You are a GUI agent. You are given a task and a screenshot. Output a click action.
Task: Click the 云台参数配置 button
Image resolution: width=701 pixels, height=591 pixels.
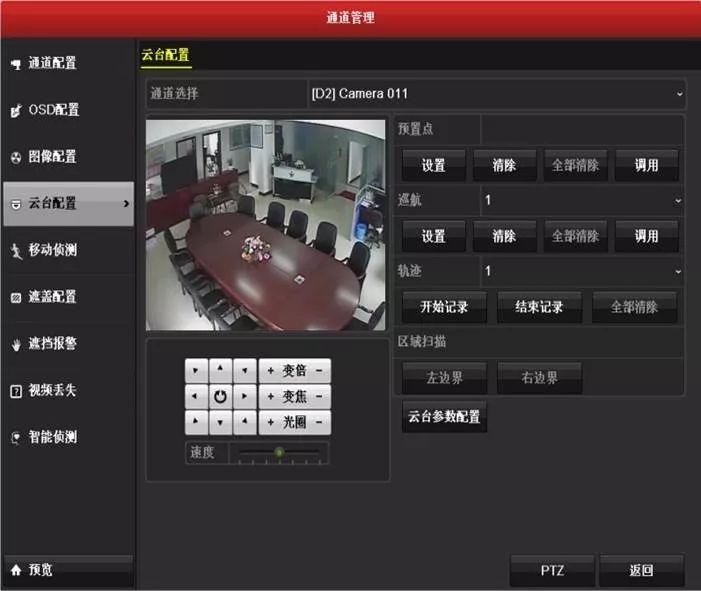point(443,417)
